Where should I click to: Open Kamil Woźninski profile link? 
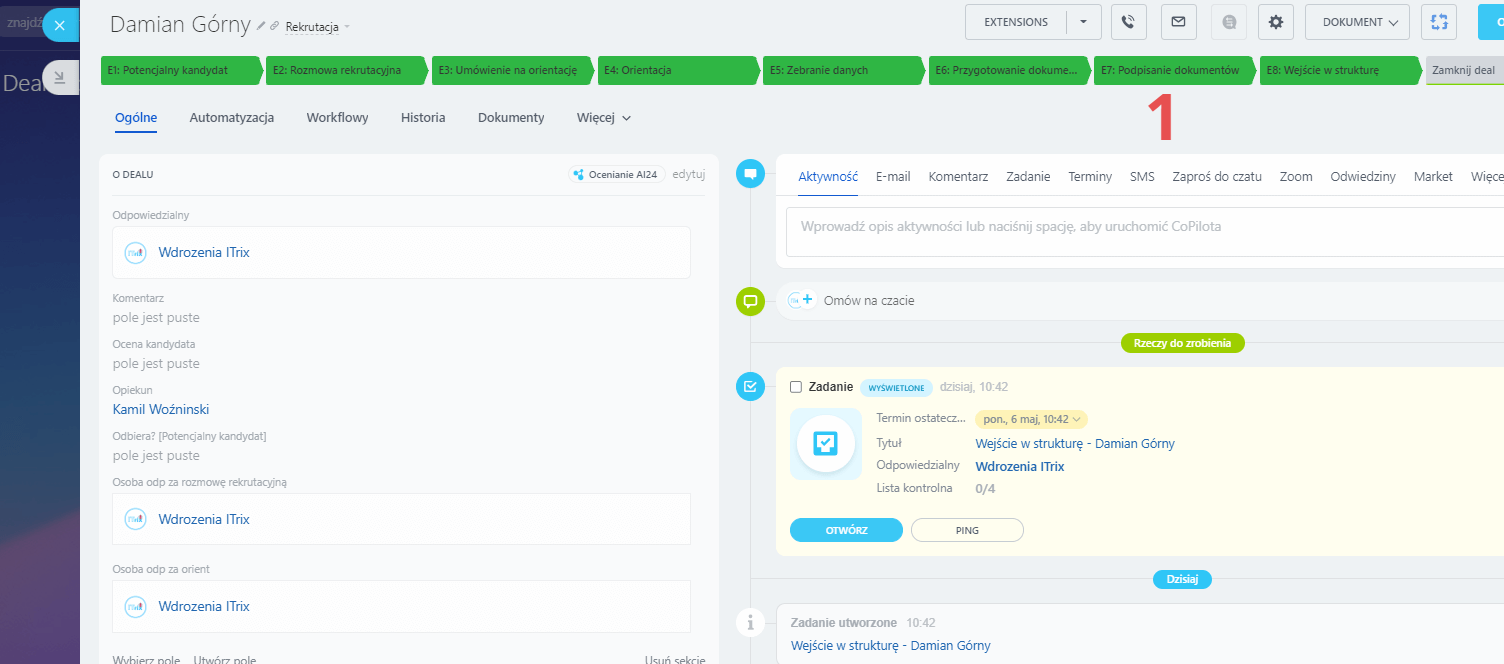click(x=161, y=409)
